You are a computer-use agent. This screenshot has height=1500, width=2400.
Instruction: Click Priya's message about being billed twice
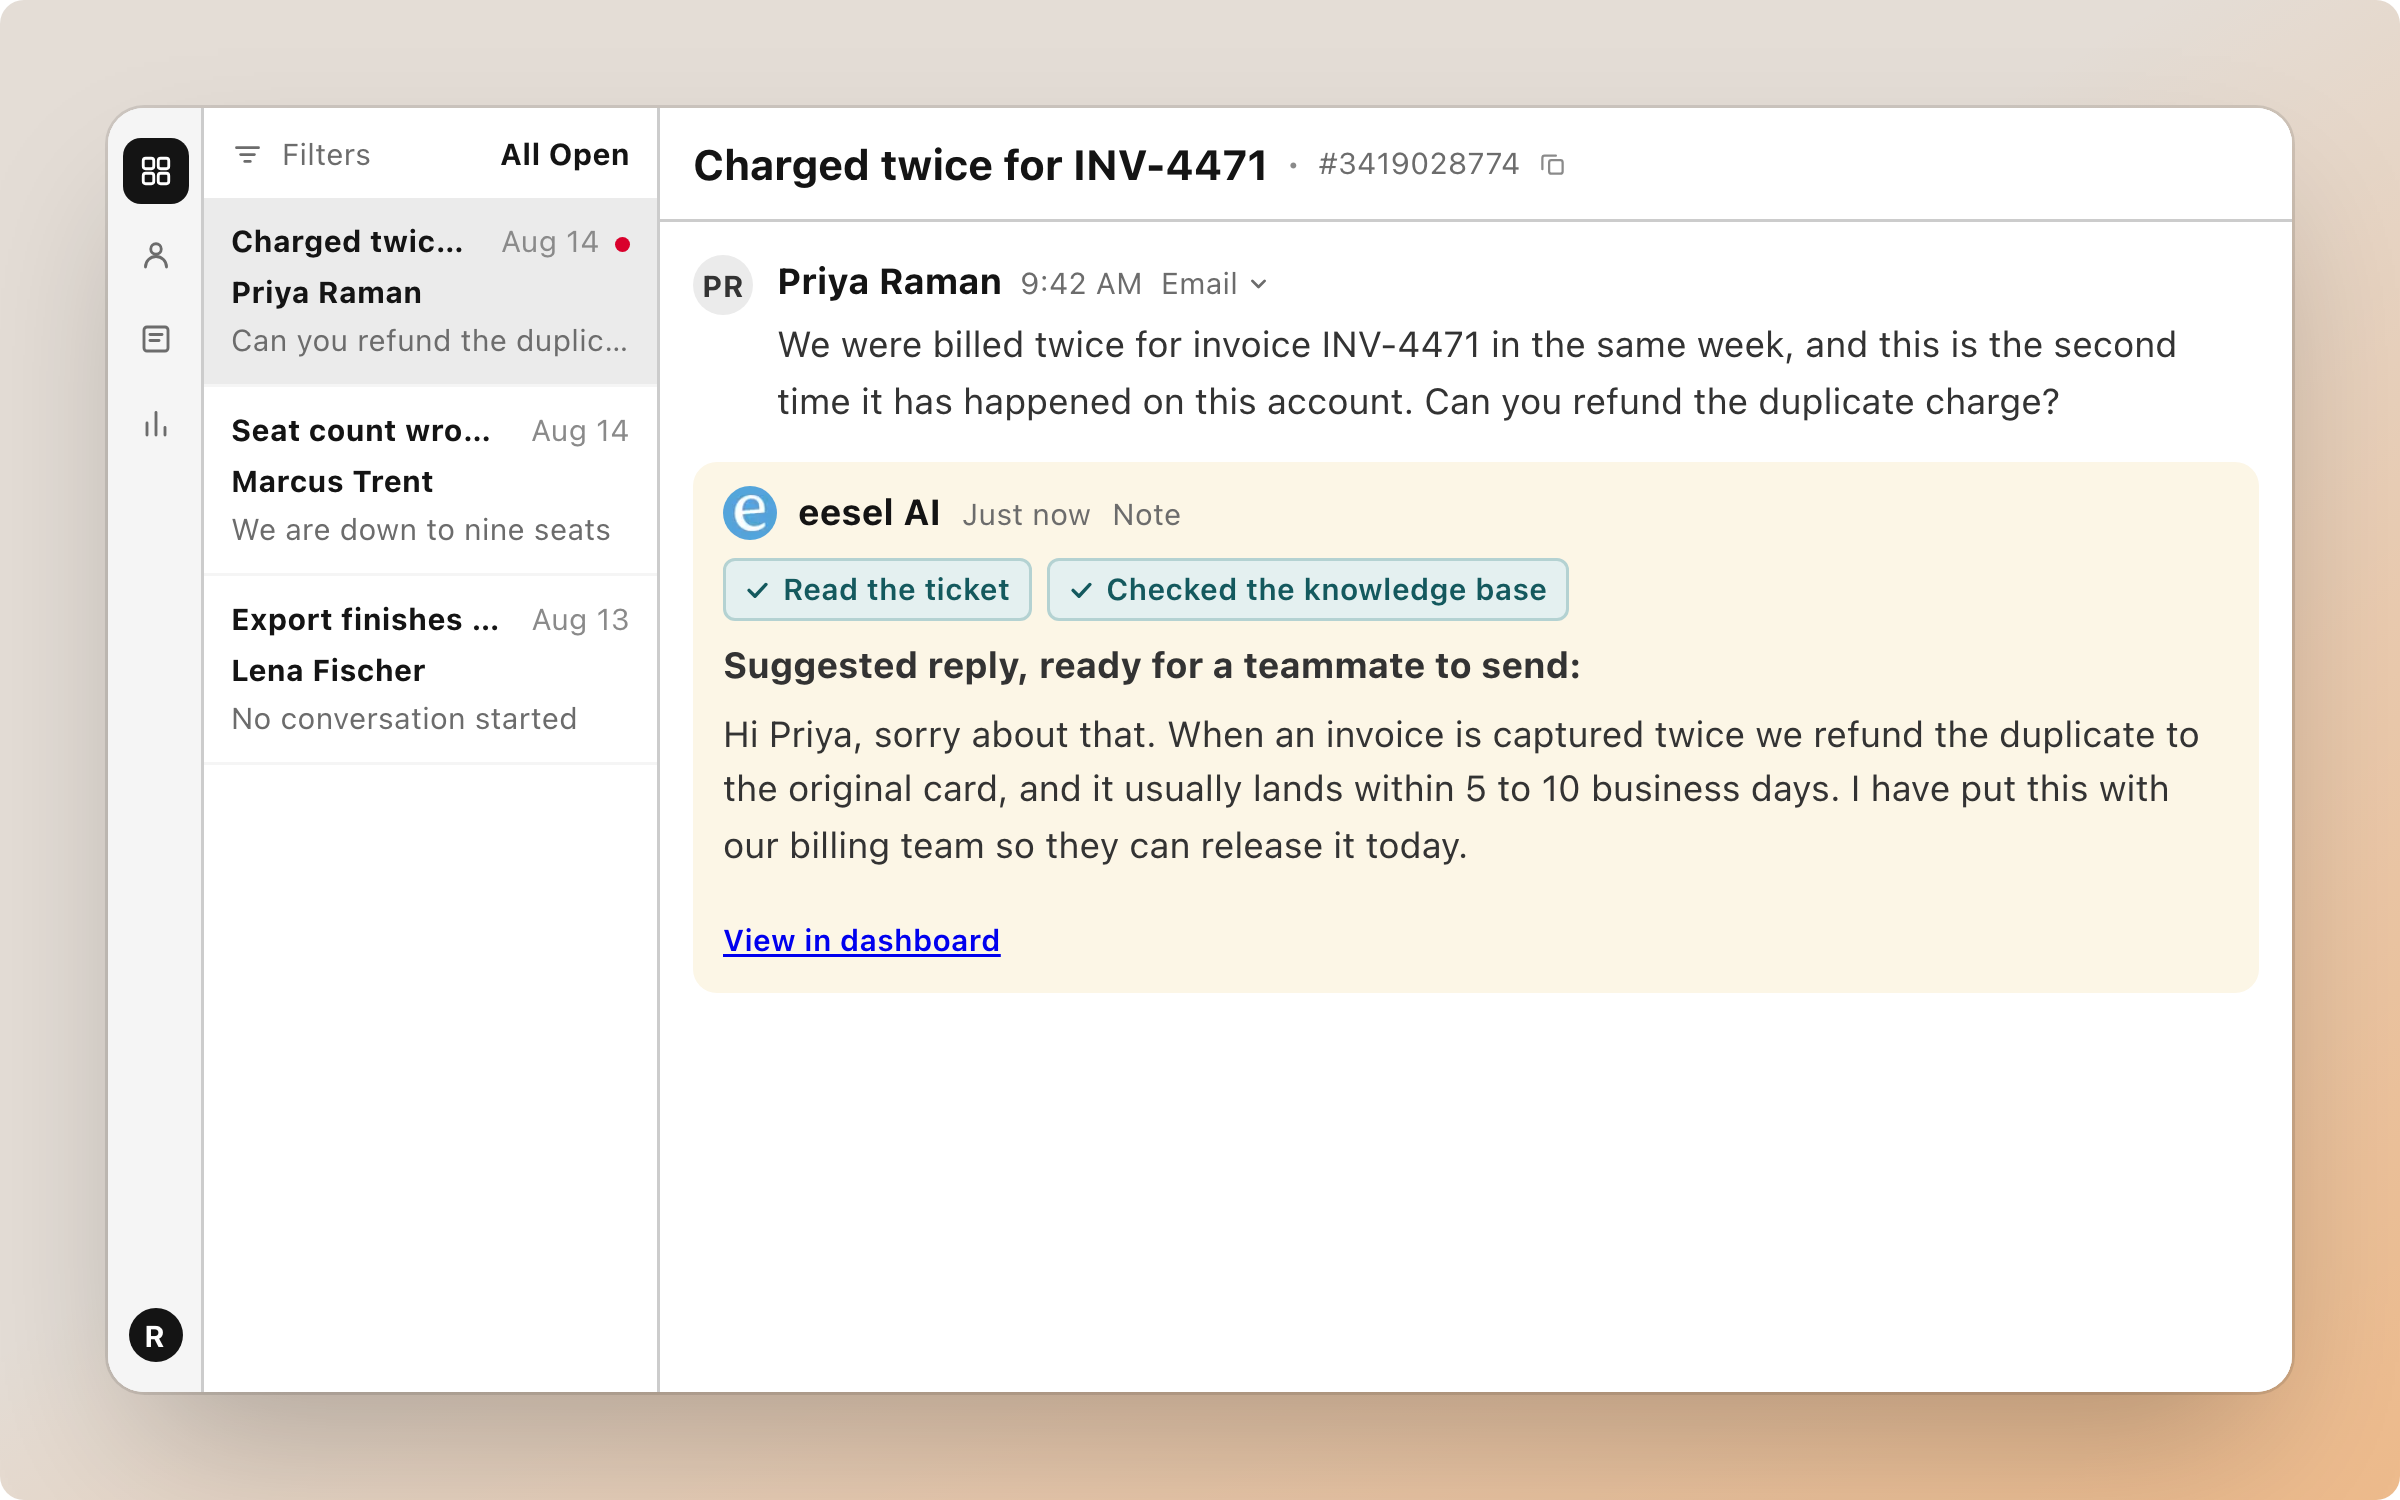tap(1477, 373)
